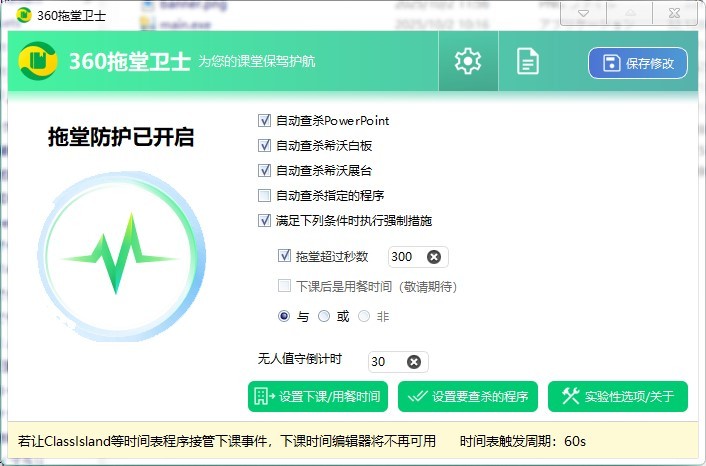Enable 自动查杀指定的程序 checkbox
The width and height of the screenshot is (706, 466).
pyautogui.click(x=265, y=196)
